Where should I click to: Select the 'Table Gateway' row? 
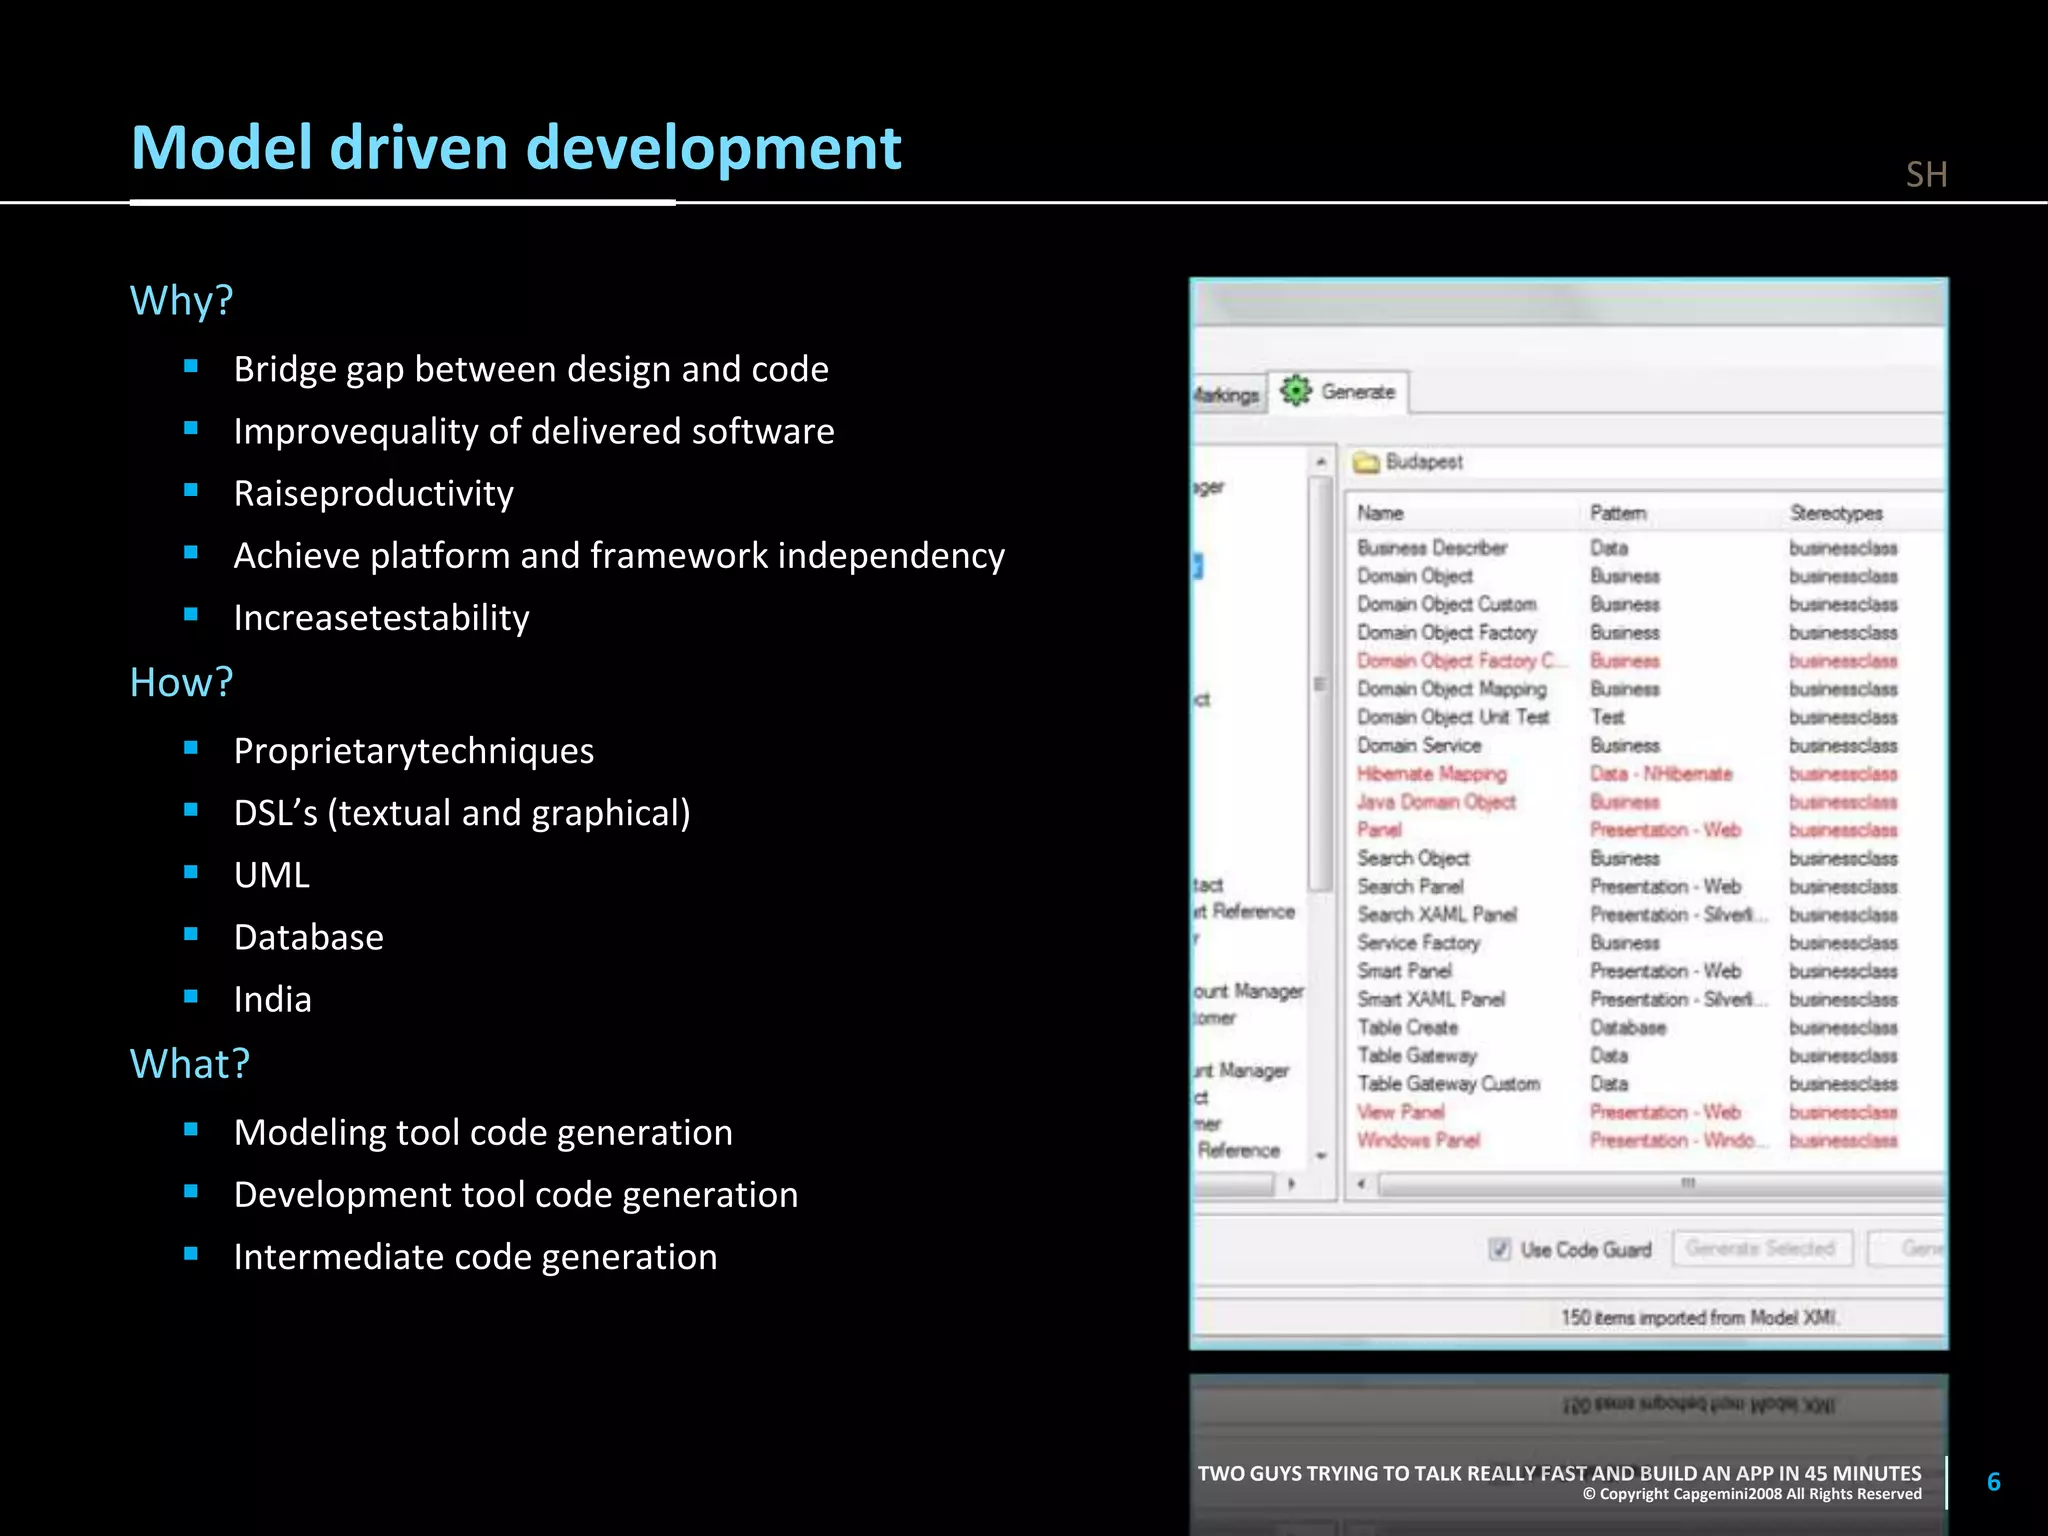[x=1627, y=1056]
